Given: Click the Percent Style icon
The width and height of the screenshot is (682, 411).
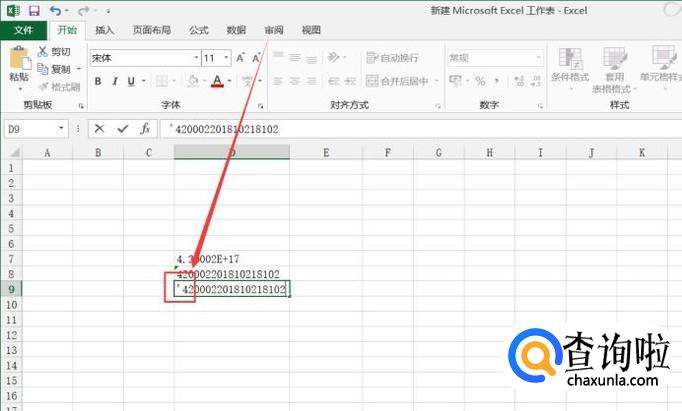Looking at the screenshot, I should [x=480, y=81].
